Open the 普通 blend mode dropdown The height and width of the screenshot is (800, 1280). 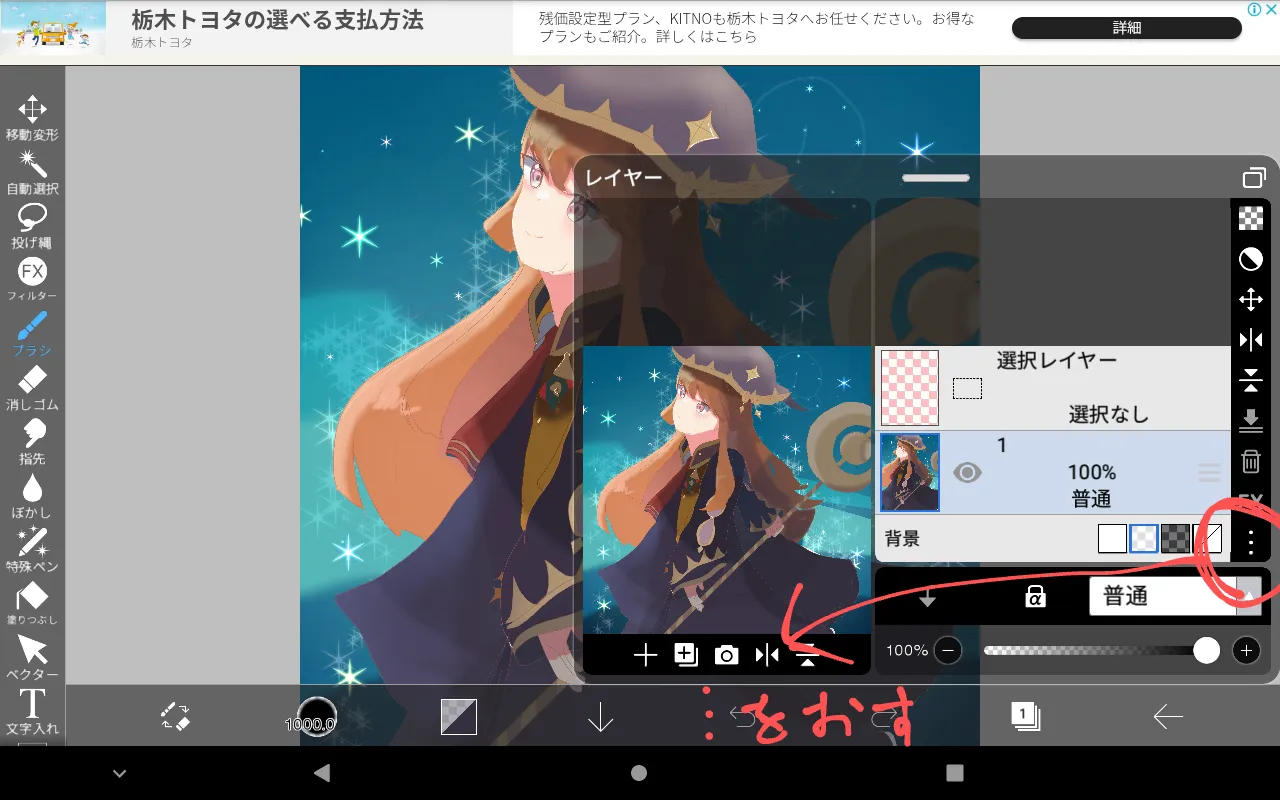pos(1175,596)
